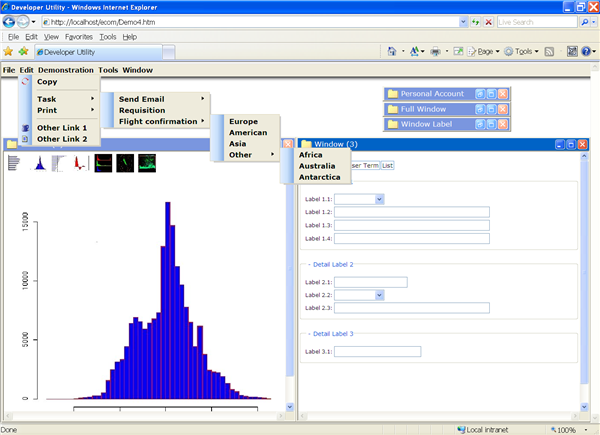Click the Refresh page icon
The image size is (600, 435).
pyautogui.click(x=475, y=22)
